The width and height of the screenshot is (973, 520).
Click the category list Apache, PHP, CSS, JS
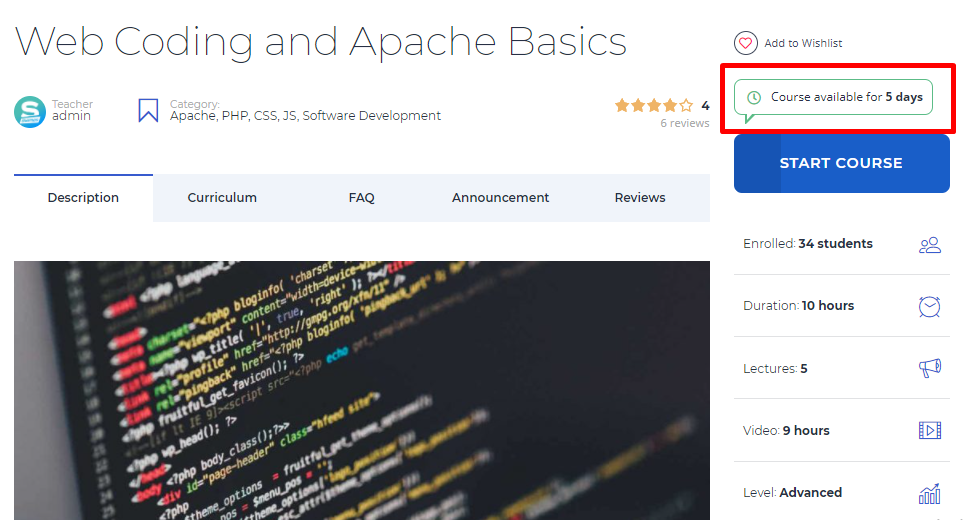[305, 115]
